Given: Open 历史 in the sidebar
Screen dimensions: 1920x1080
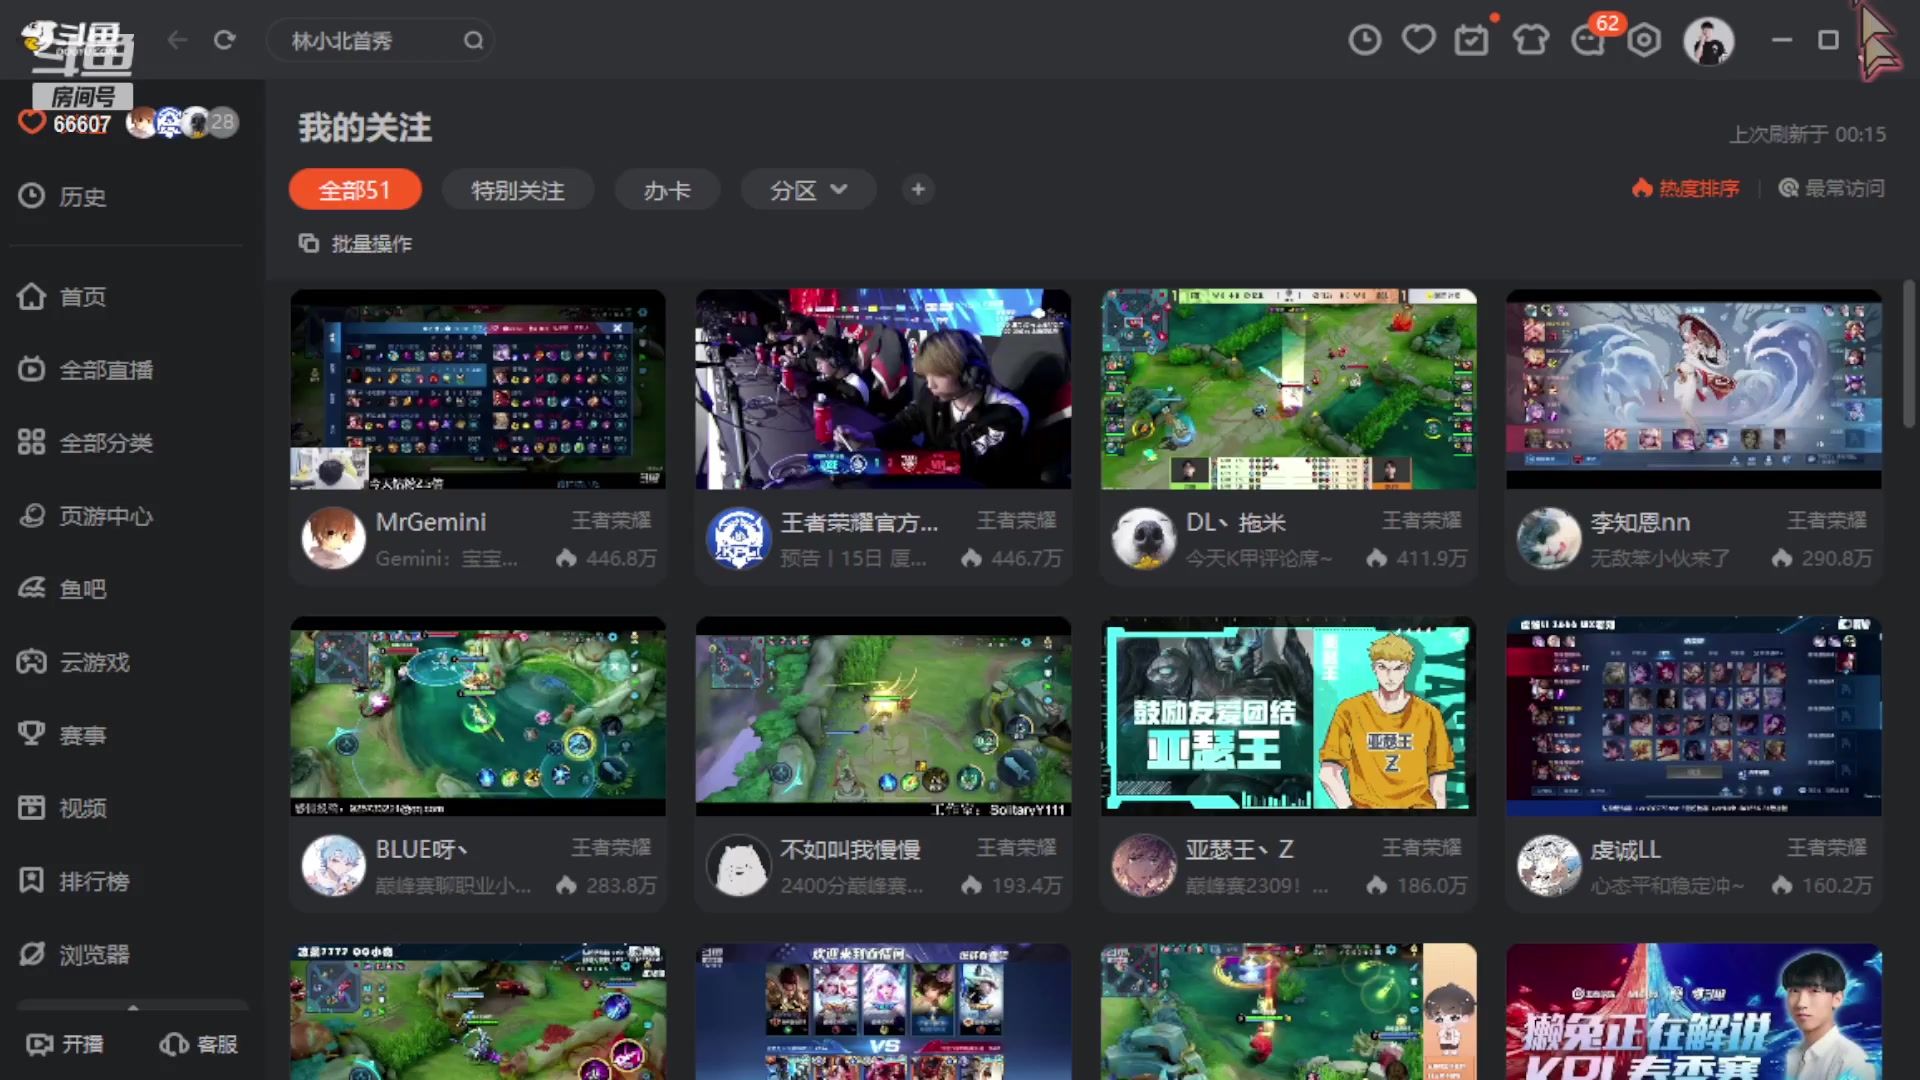Looking at the screenshot, I should tap(62, 196).
